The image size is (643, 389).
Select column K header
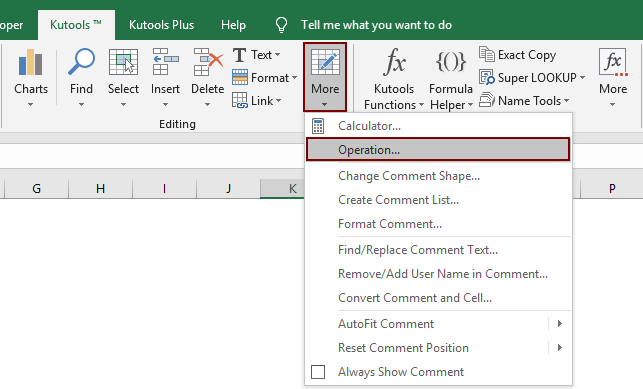tap(283, 189)
